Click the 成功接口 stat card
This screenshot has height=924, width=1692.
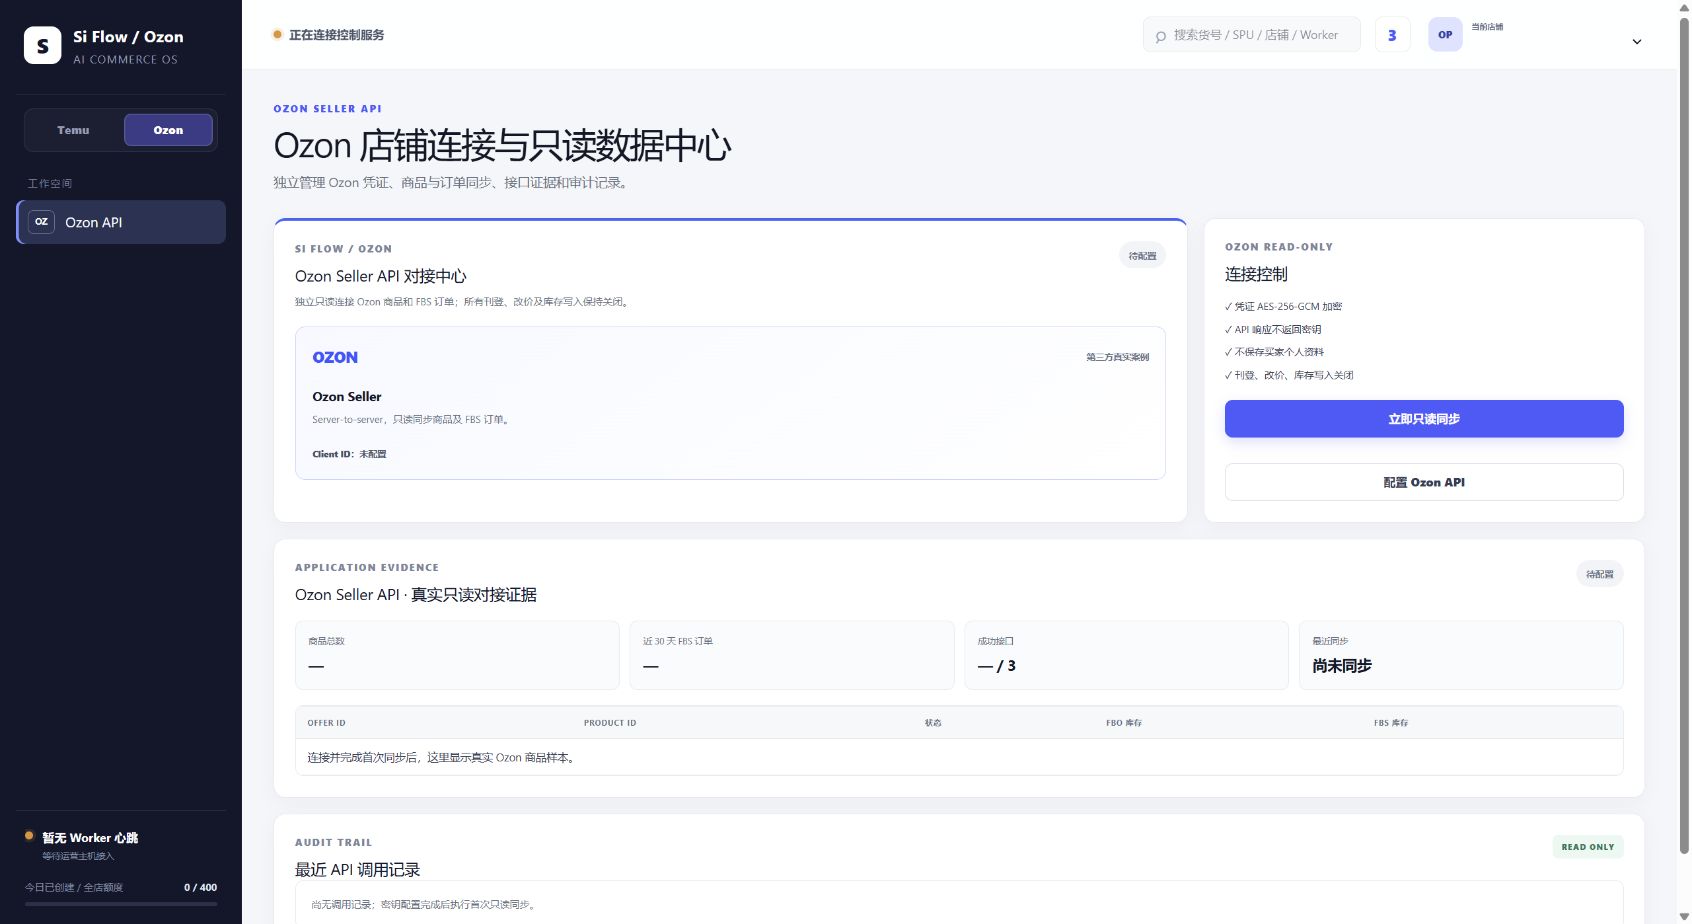coord(1126,655)
